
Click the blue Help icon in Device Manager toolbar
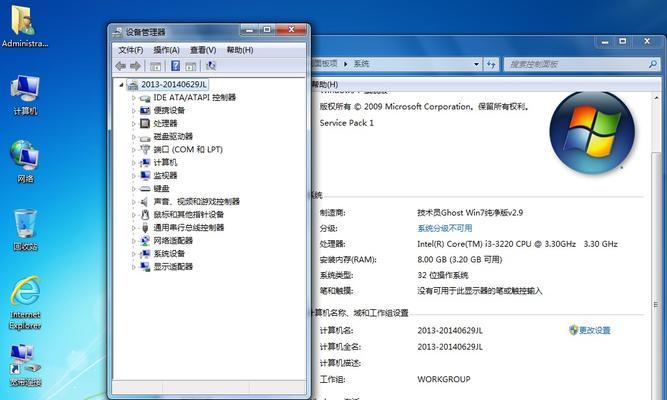(175, 66)
